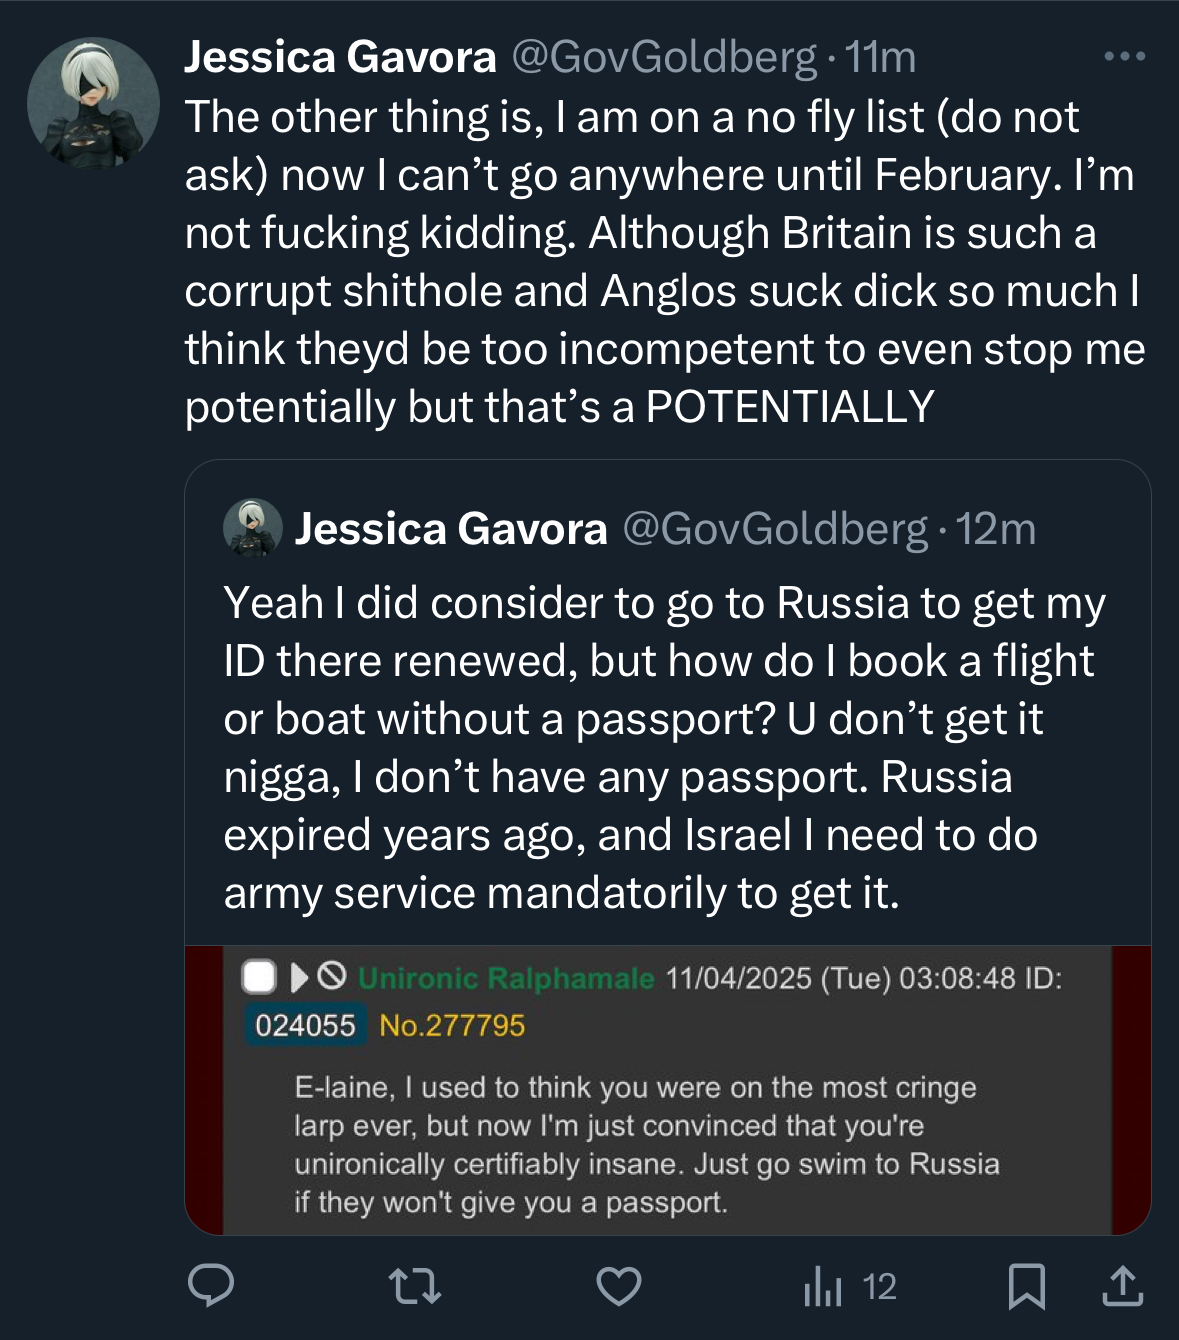Expand the triangle arrow beside the forum post
This screenshot has height=1340, width=1179.
298,976
